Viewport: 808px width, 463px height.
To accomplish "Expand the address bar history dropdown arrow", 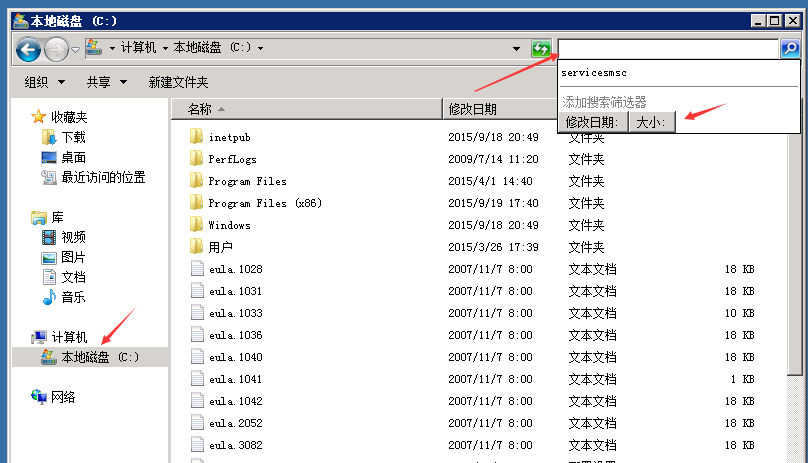I will point(516,48).
